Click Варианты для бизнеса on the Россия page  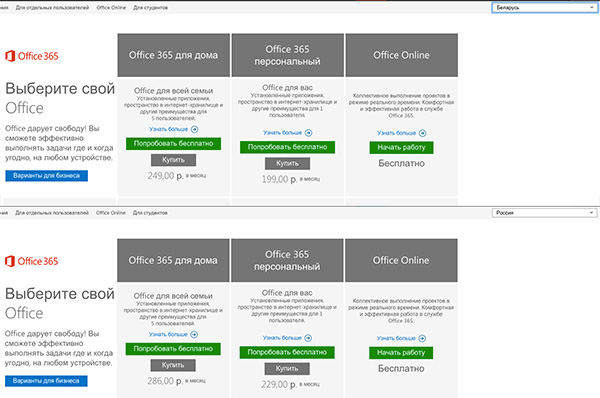point(46,381)
